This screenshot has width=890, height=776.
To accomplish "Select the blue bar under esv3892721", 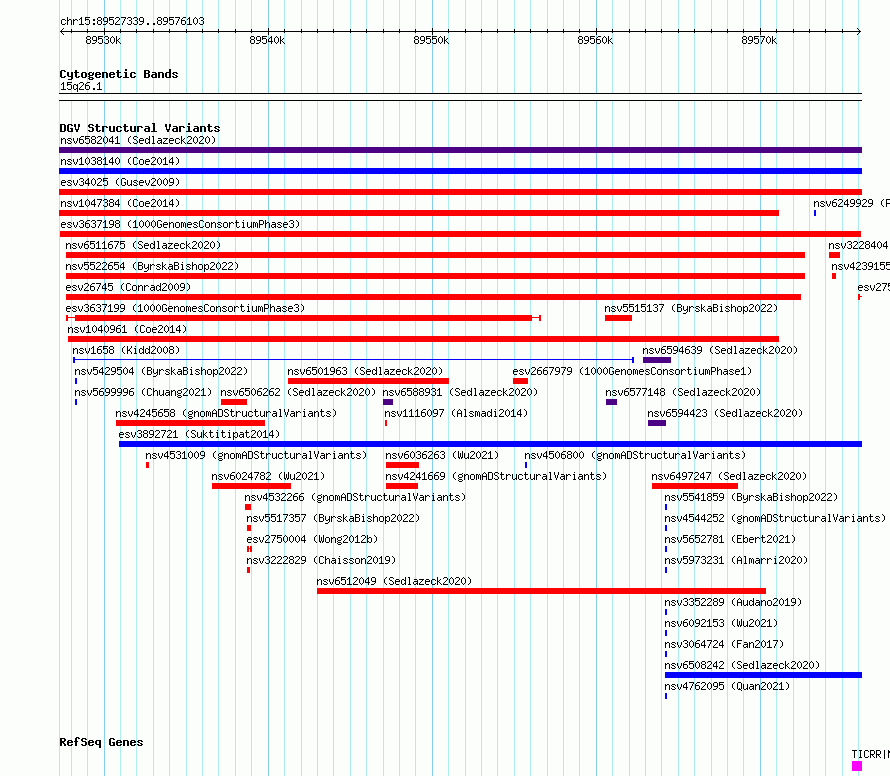I will (x=490, y=444).
